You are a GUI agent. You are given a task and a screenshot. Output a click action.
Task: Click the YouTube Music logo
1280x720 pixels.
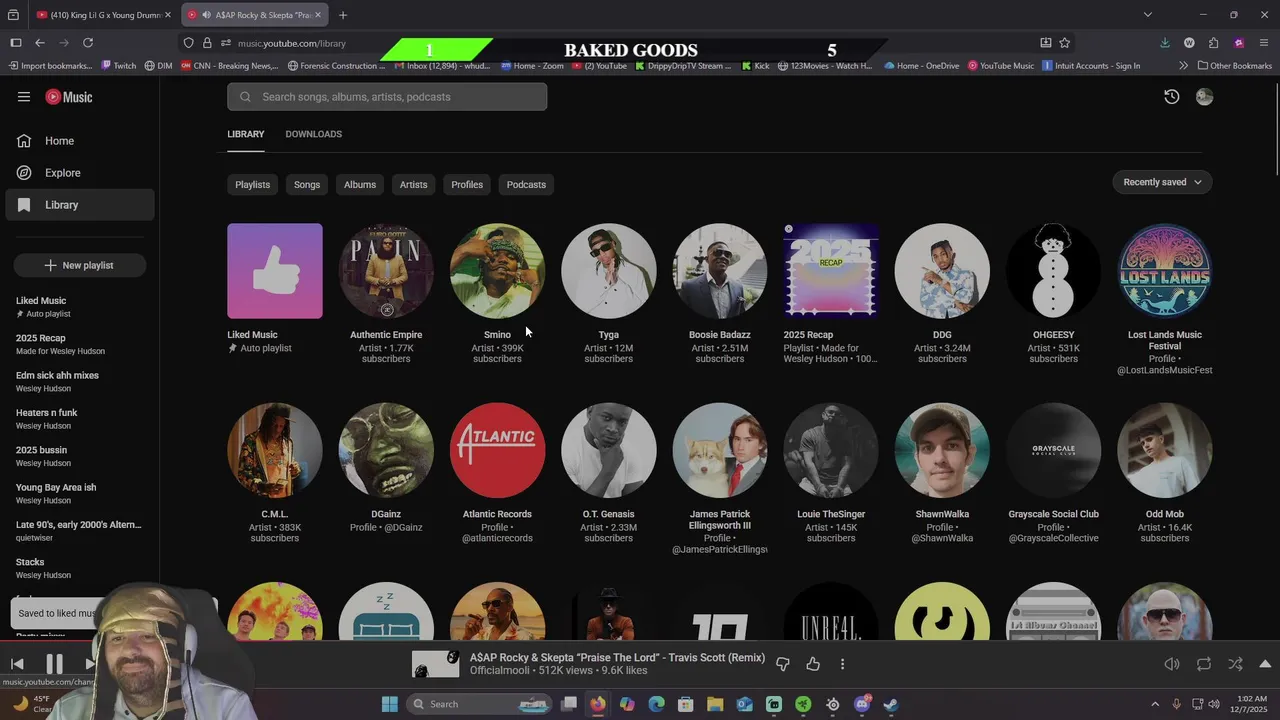pyautogui.click(x=69, y=97)
